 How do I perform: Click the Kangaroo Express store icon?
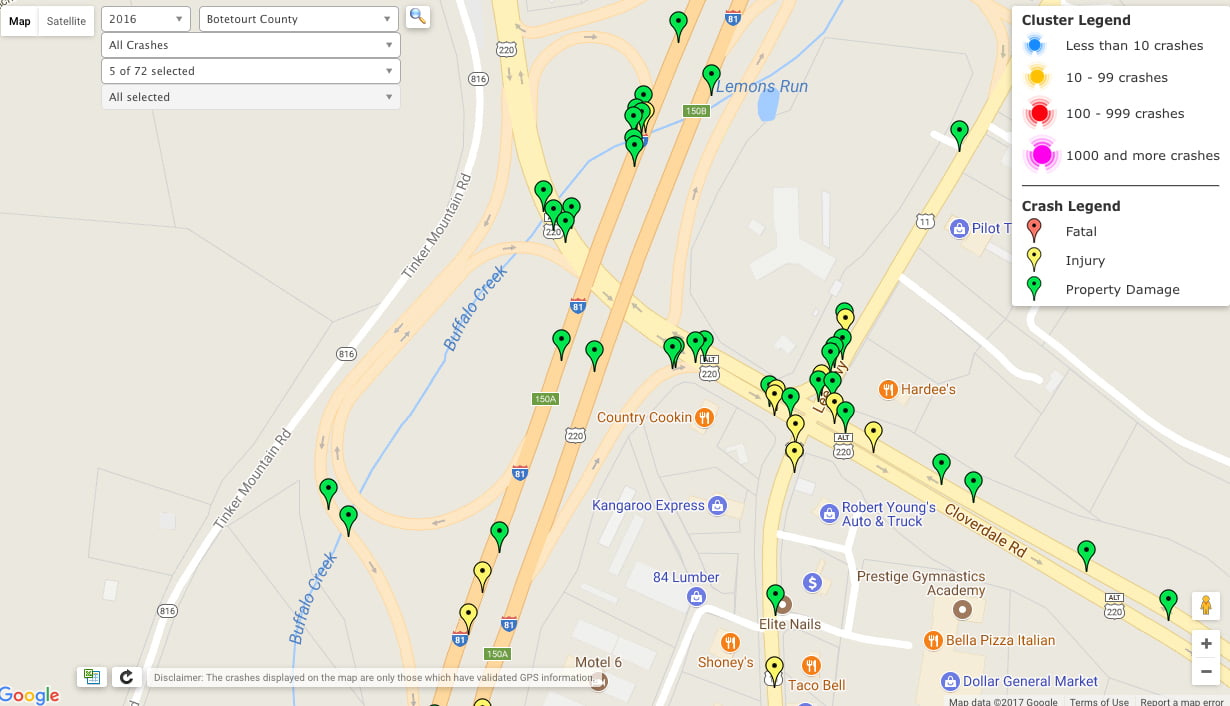tap(718, 506)
